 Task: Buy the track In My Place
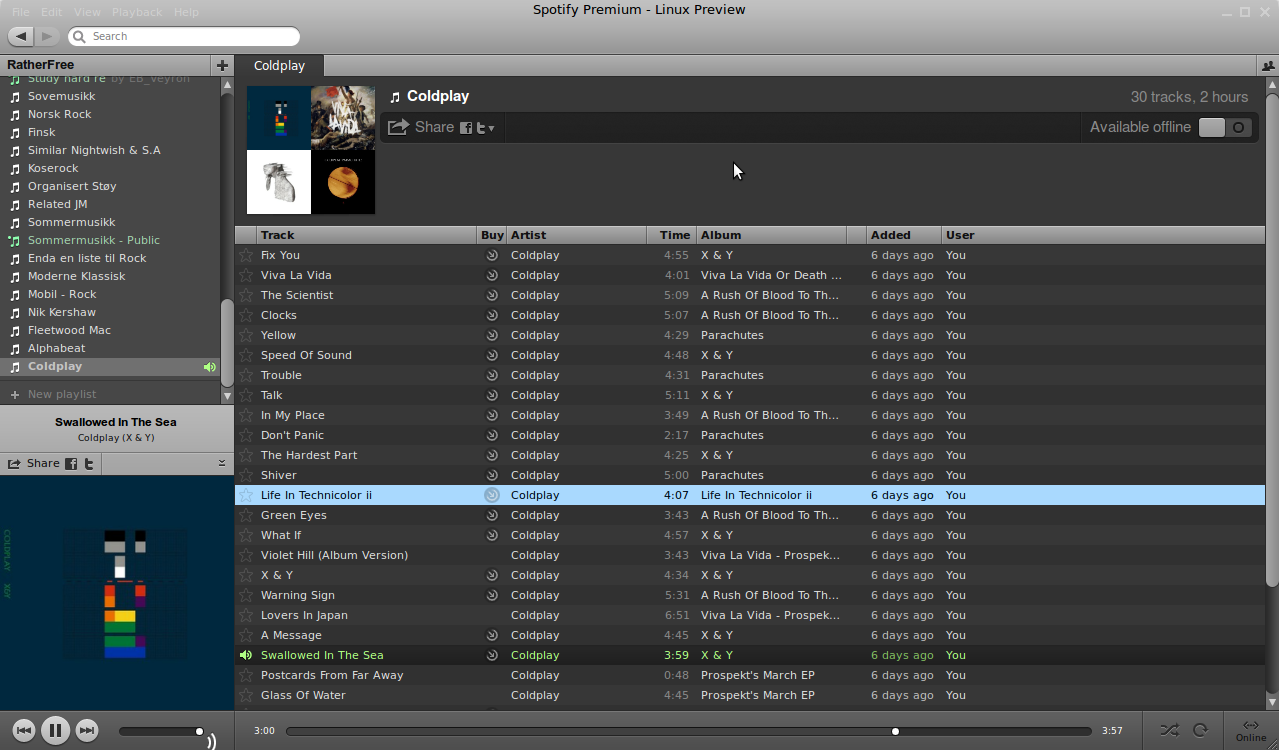pyautogui.click(x=491, y=415)
